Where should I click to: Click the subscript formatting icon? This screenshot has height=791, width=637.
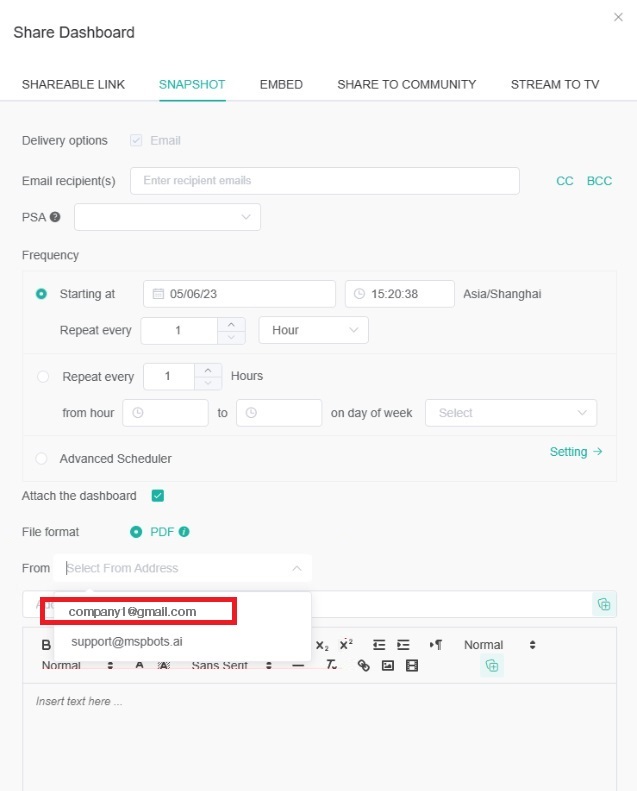[322, 645]
